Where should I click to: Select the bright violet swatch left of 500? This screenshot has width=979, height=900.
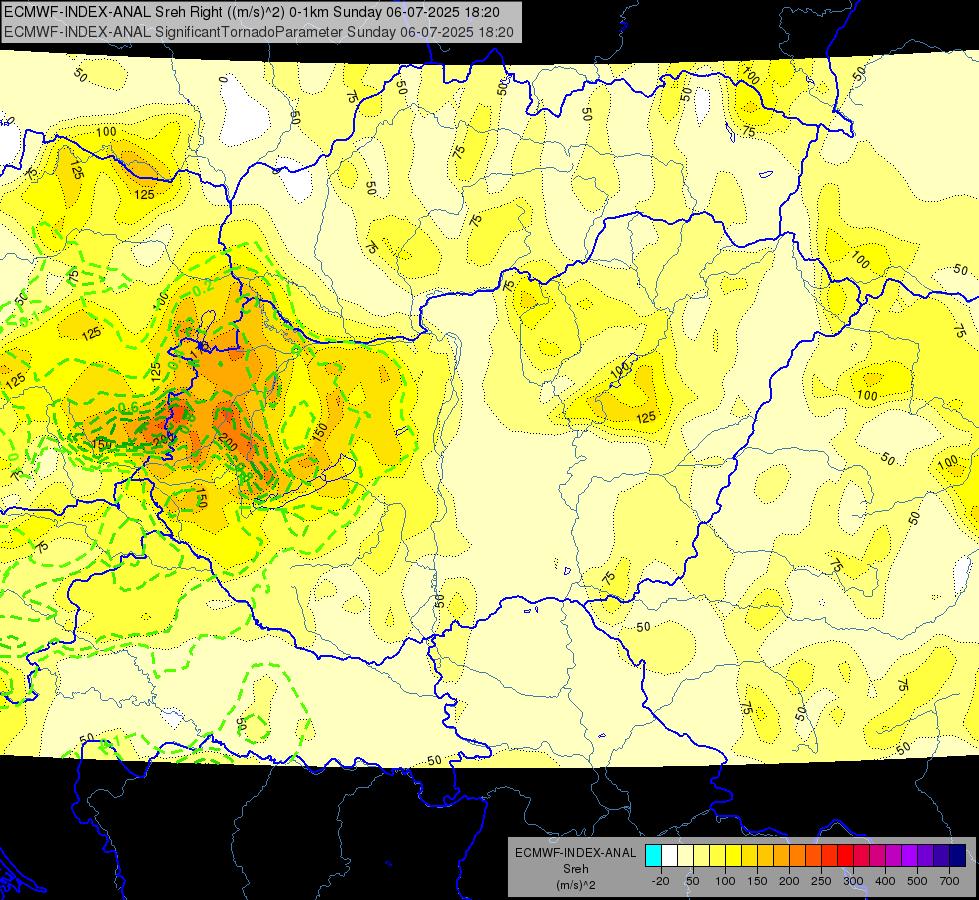tap(910, 855)
